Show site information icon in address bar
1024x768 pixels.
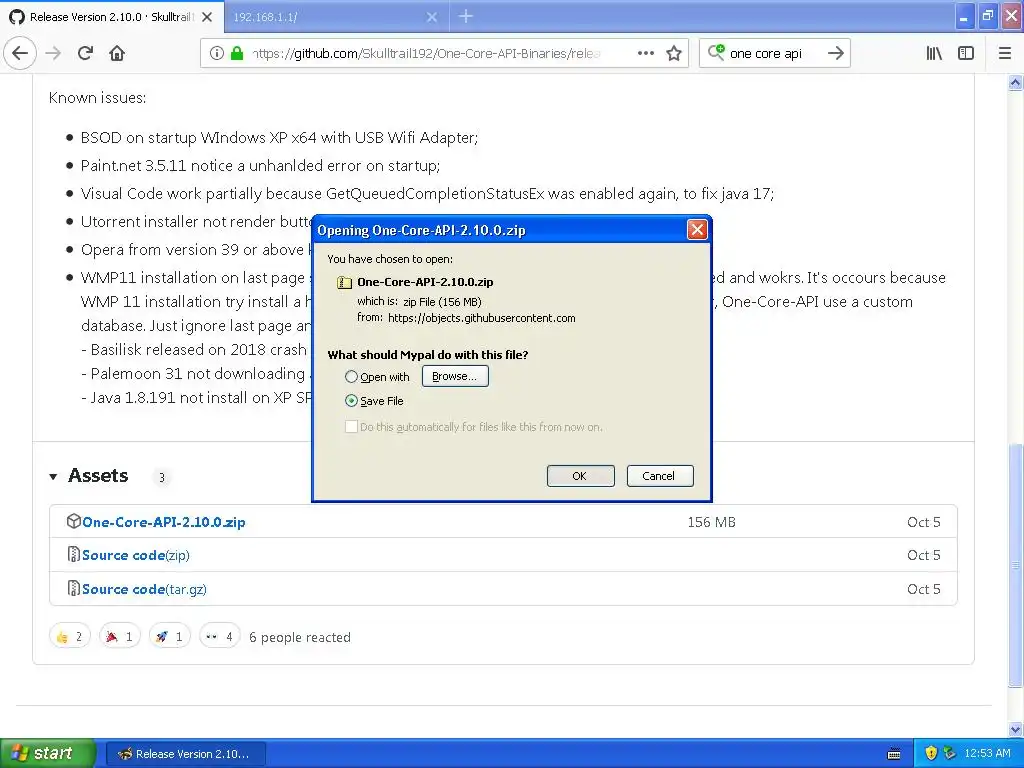[x=217, y=54]
